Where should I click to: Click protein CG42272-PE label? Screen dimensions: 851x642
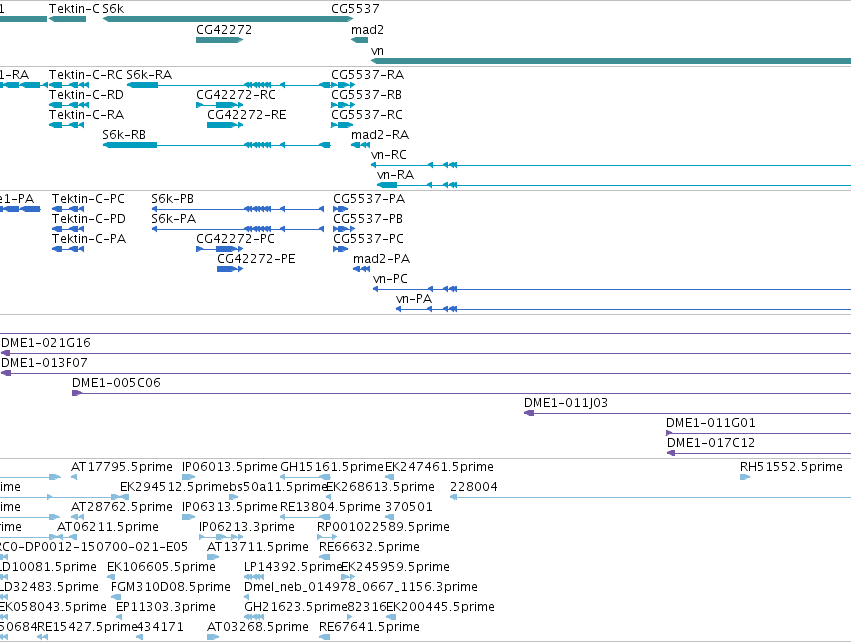(257, 259)
